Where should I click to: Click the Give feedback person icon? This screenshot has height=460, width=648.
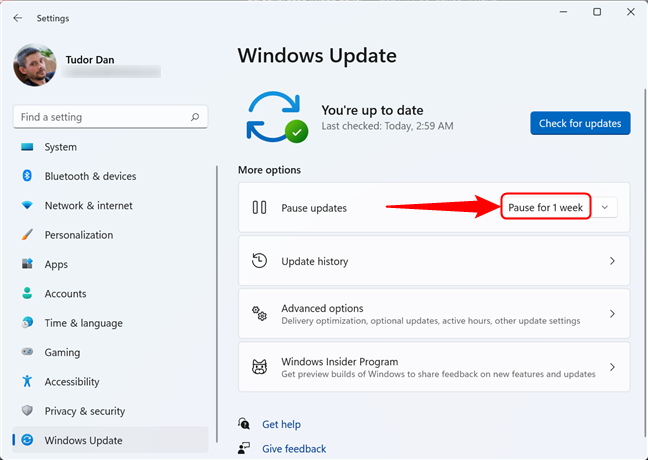point(244,448)
